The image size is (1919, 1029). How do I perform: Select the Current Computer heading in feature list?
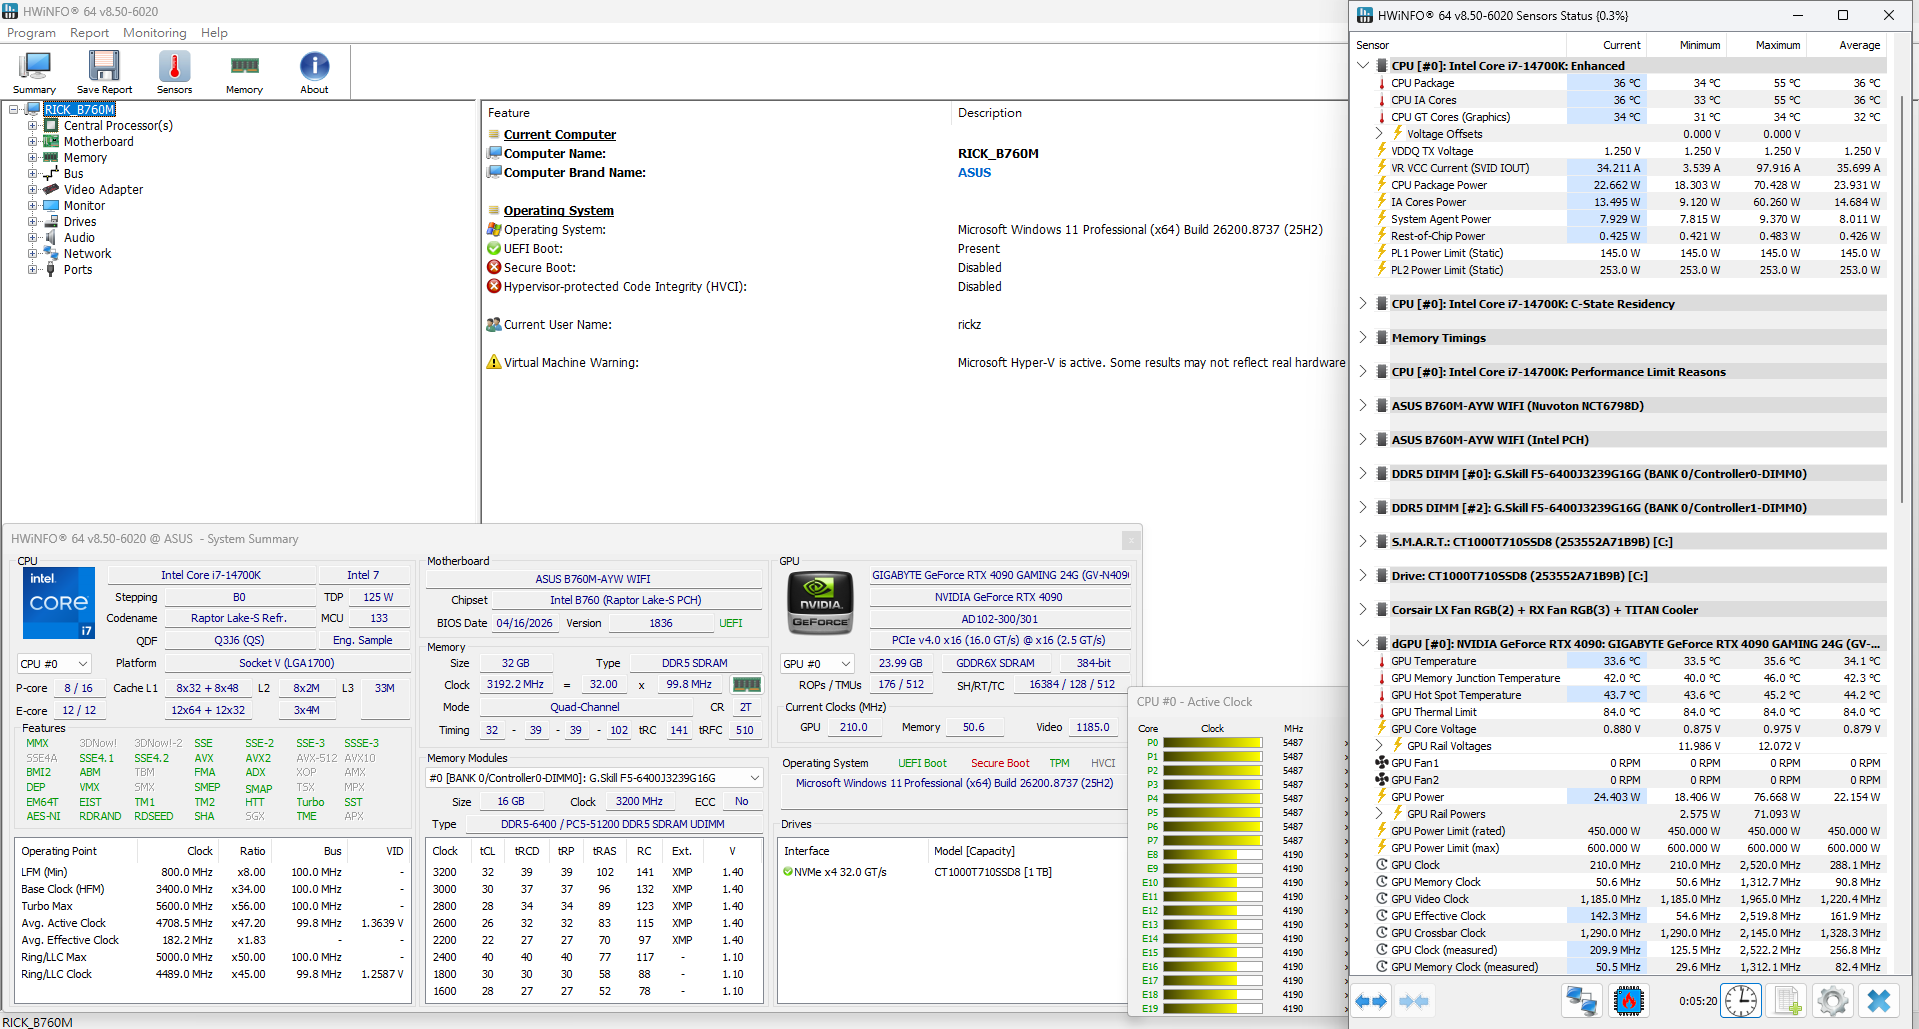tap(560, 135)
